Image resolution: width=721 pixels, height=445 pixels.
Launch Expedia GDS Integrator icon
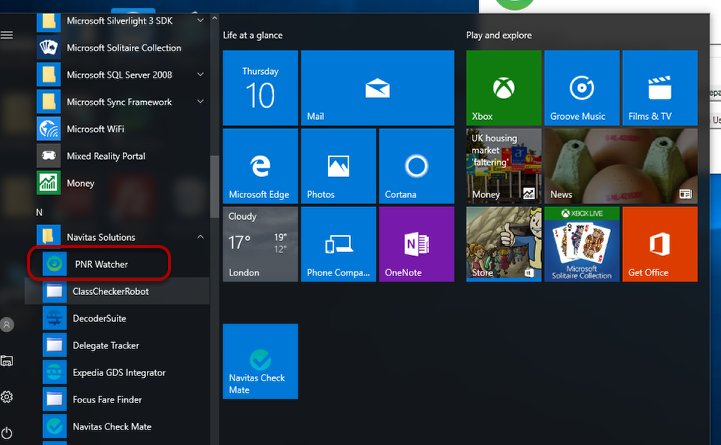(x=54, y=372)
